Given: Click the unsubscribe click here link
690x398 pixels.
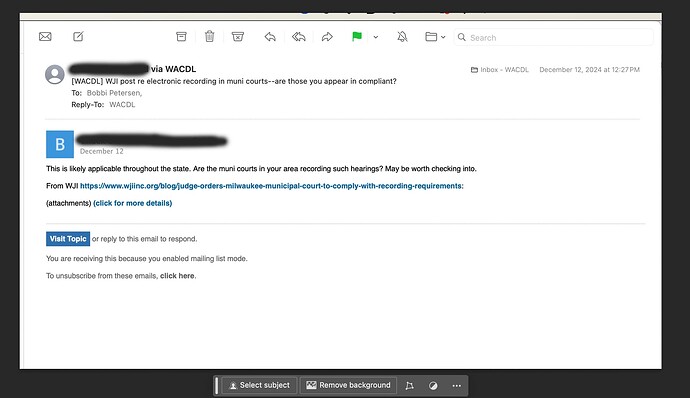Looking at the screenshot, I should coord(177,276).
